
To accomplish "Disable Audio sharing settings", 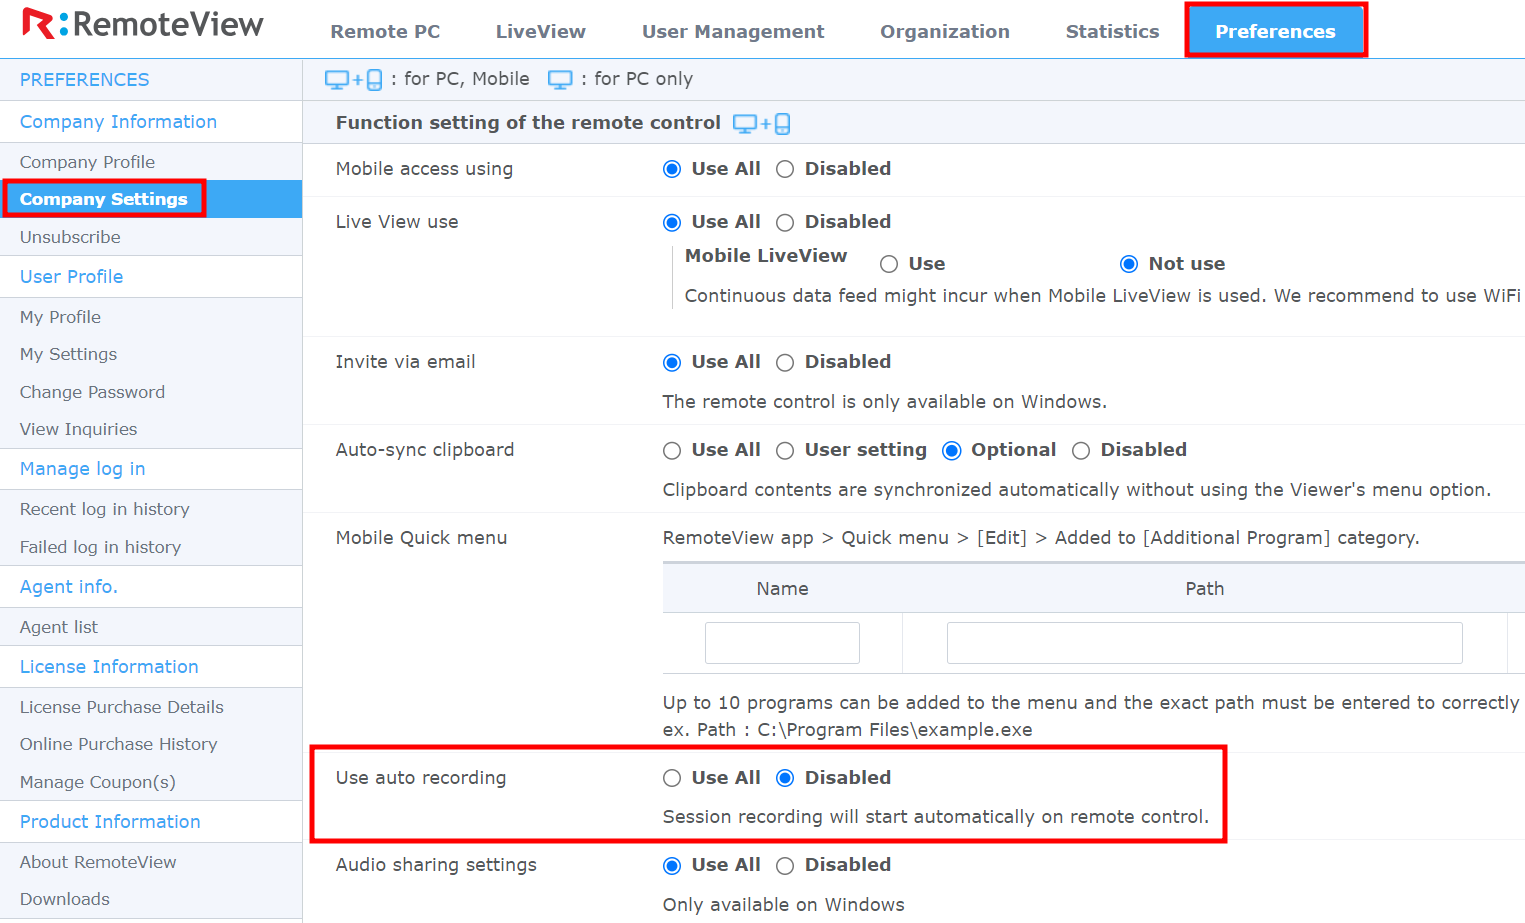I will click(x=785, y=865).
